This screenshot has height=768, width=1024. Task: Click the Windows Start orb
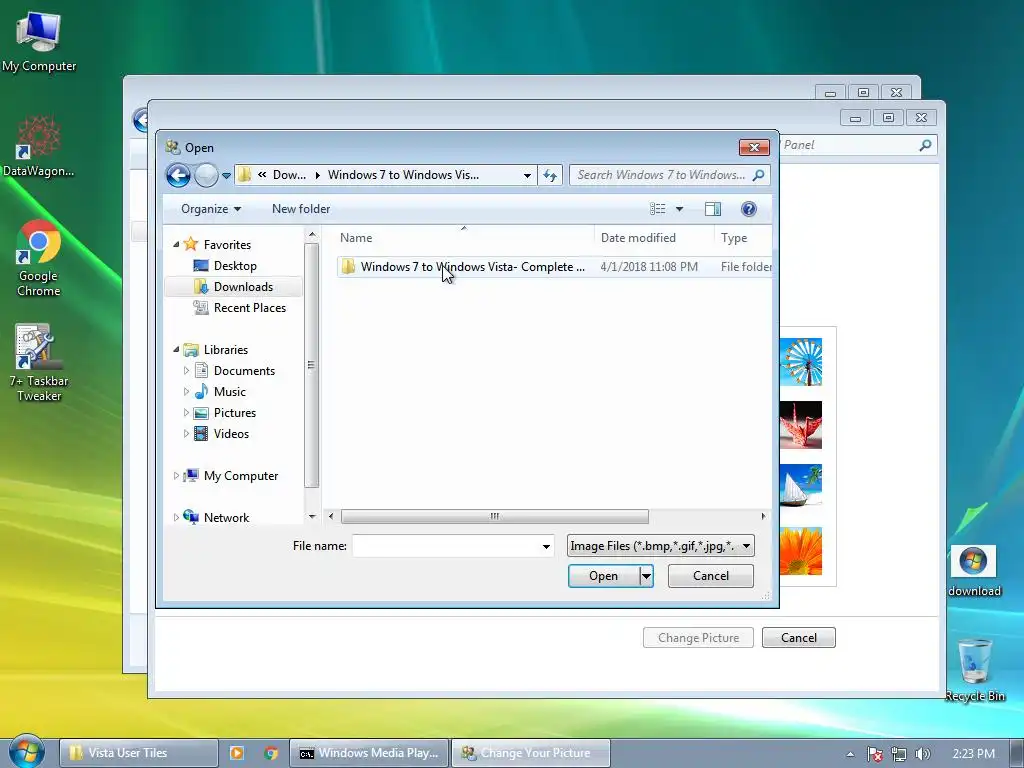click(26, 752)
